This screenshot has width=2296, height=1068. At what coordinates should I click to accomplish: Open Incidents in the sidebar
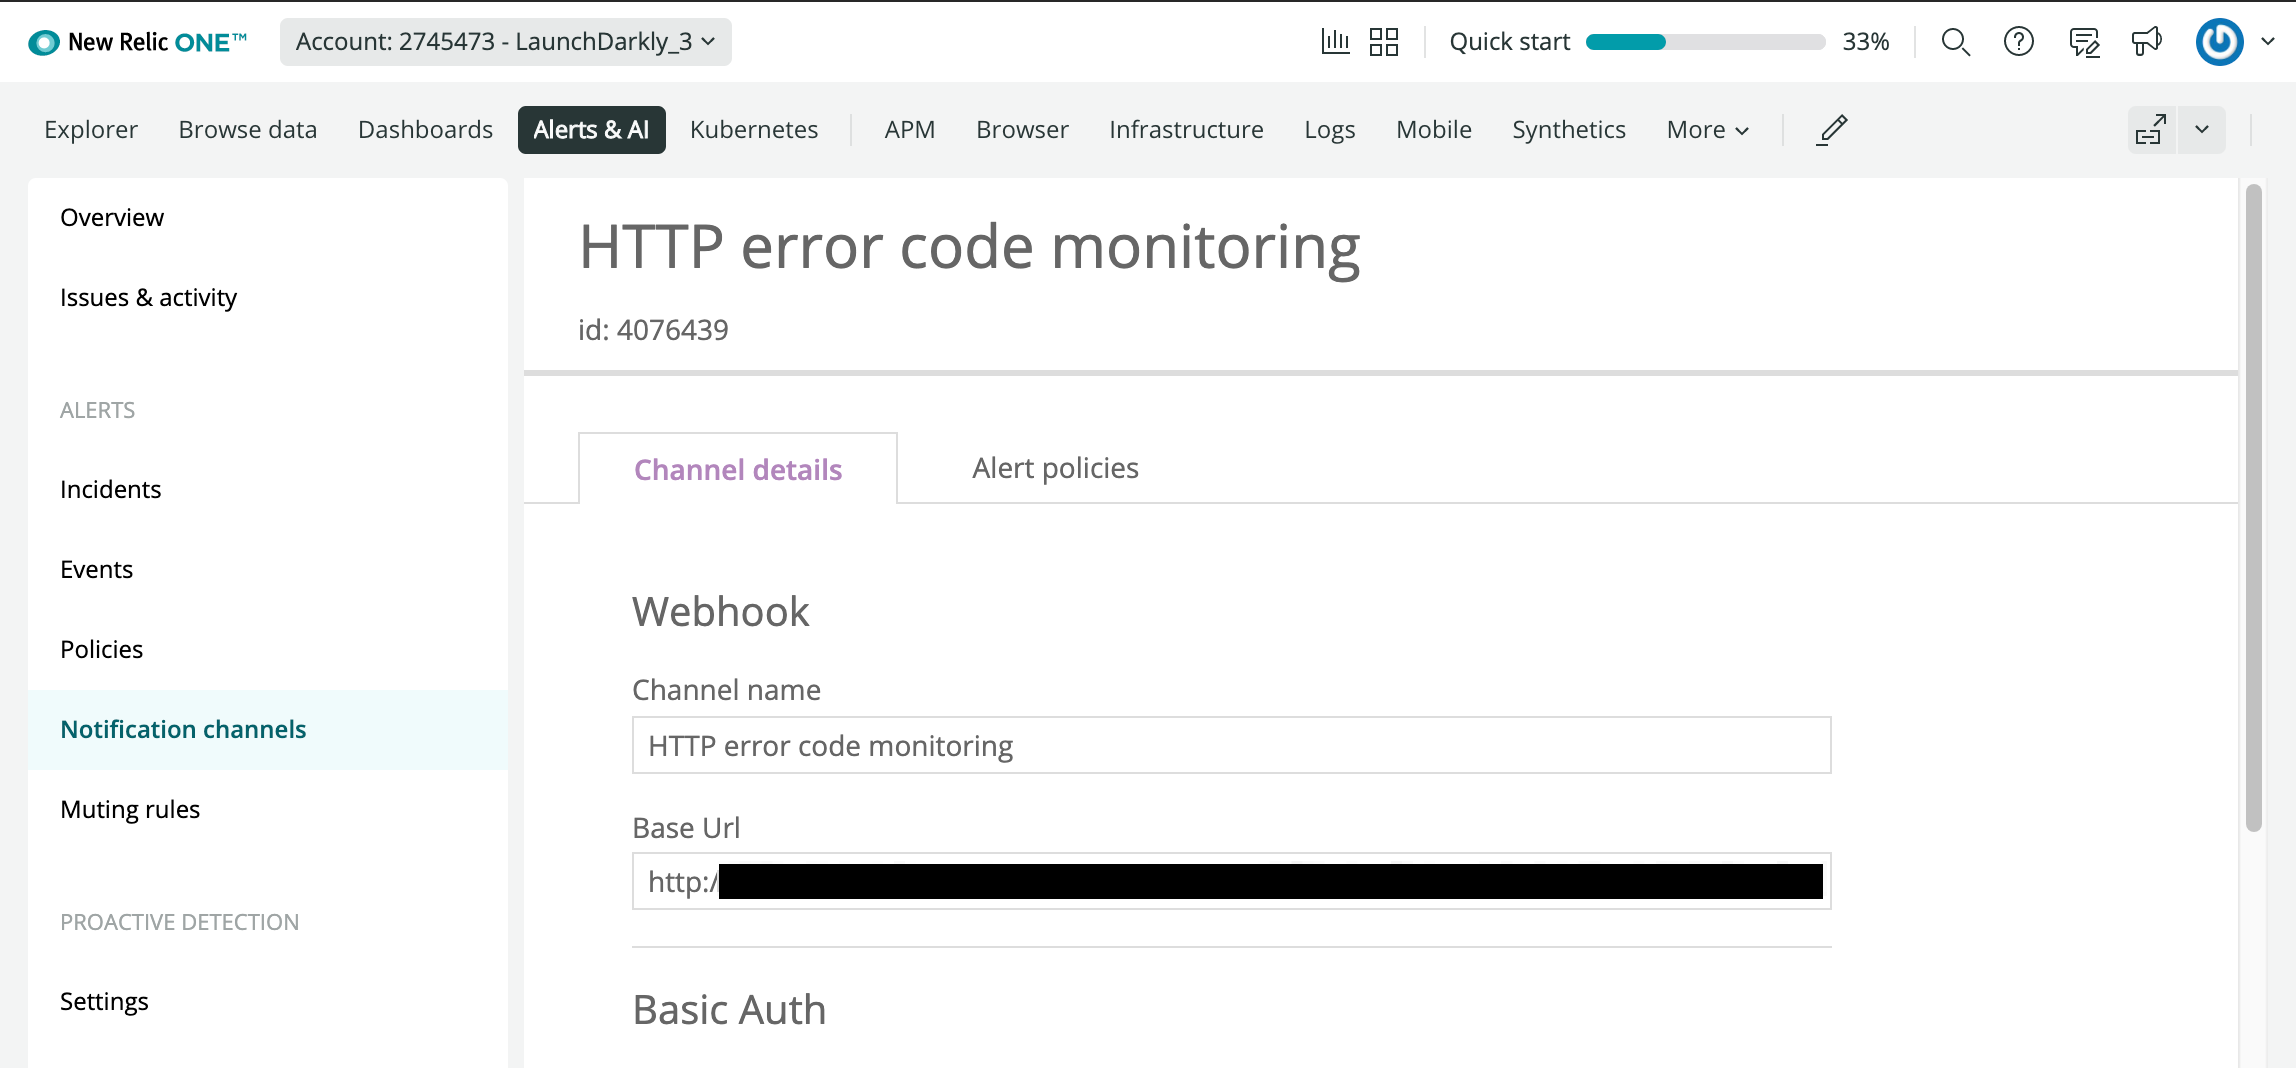110,489
